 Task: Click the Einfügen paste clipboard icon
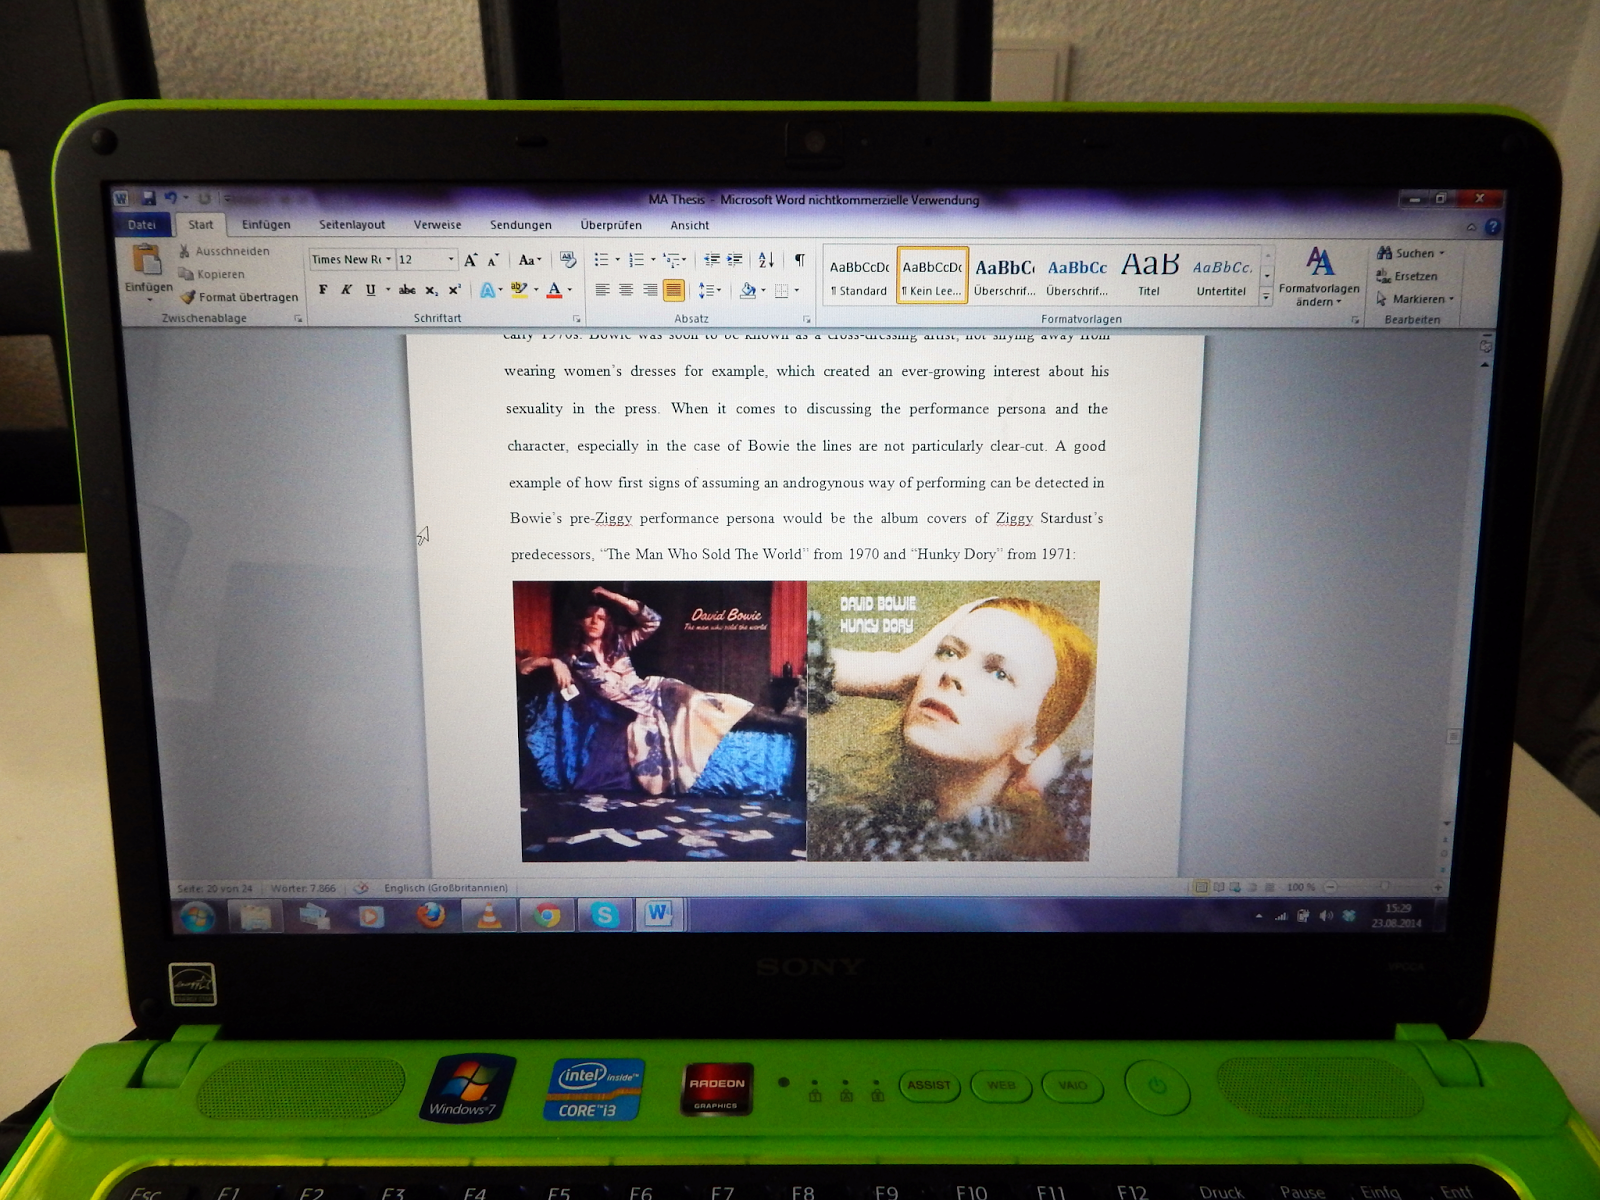pos(147,259)
